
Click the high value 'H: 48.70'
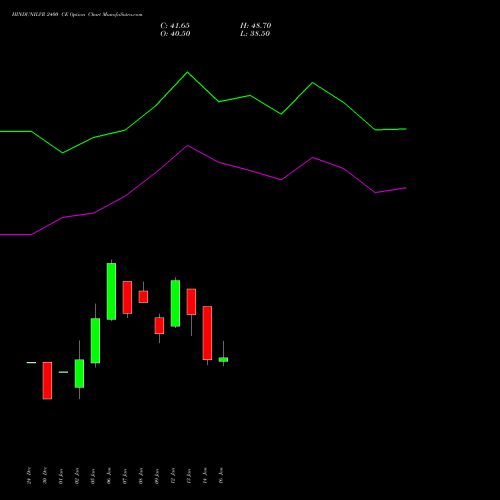tap(256, 26)
